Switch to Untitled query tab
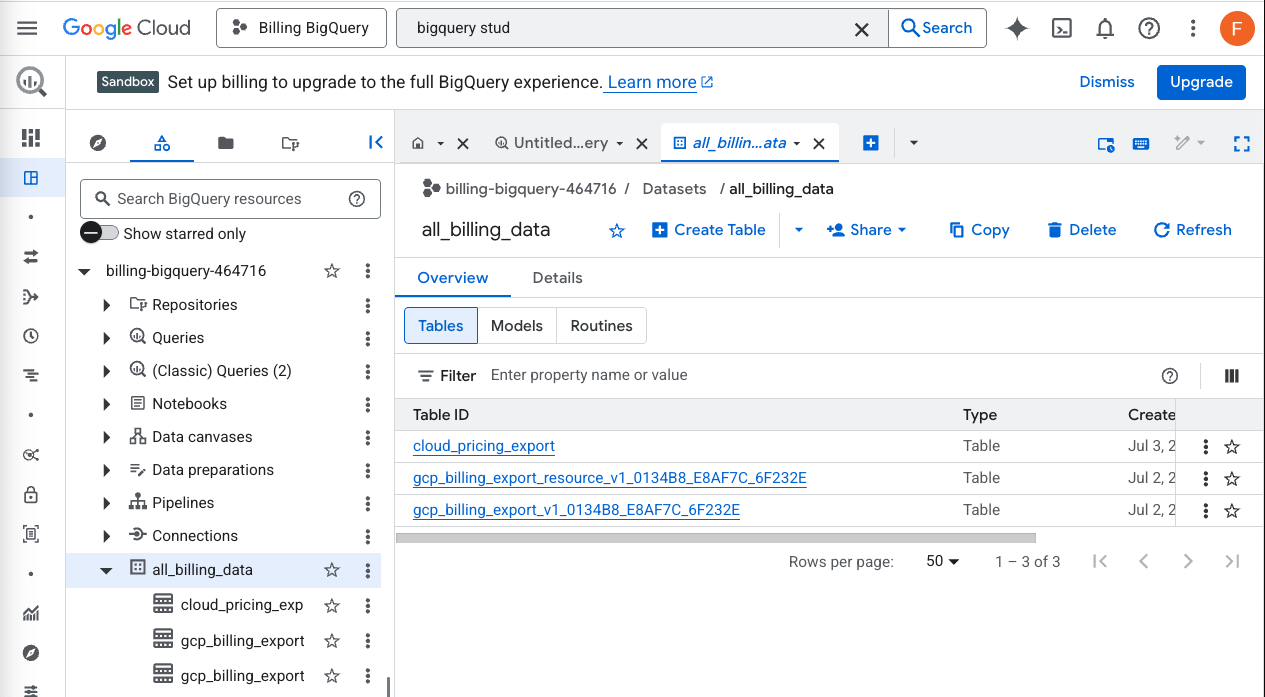This screenshot has width=1265, height=697. (560, 143)
